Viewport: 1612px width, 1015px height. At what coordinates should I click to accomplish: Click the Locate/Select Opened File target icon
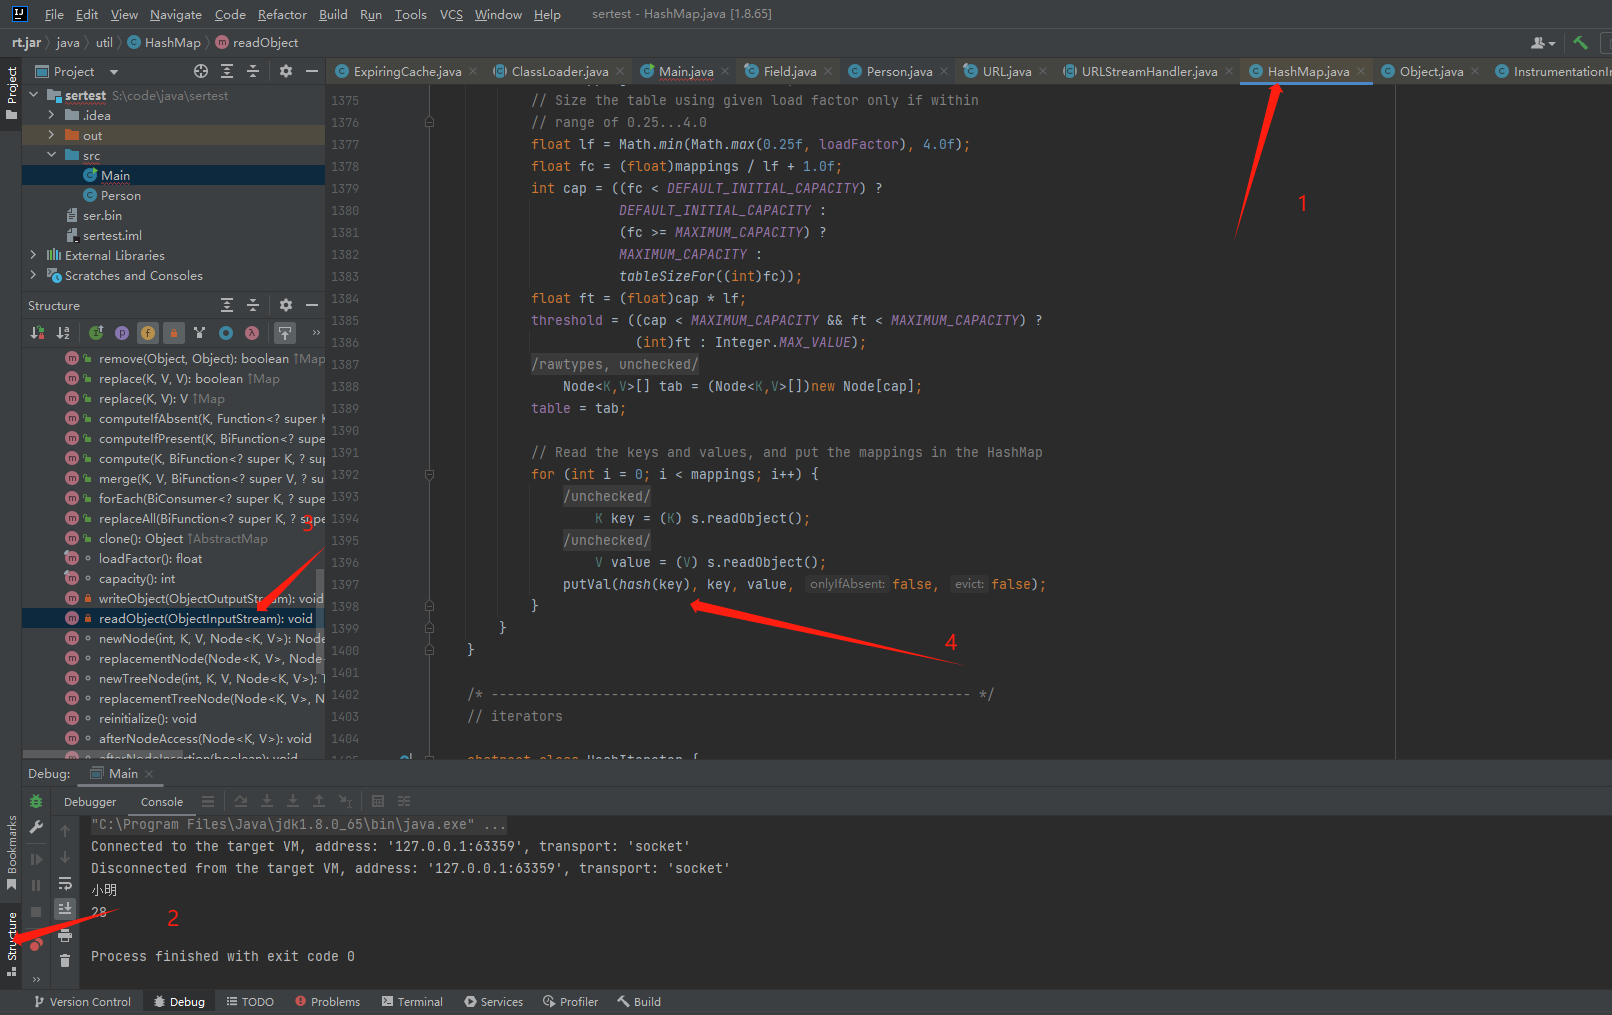tap(201, 71)
